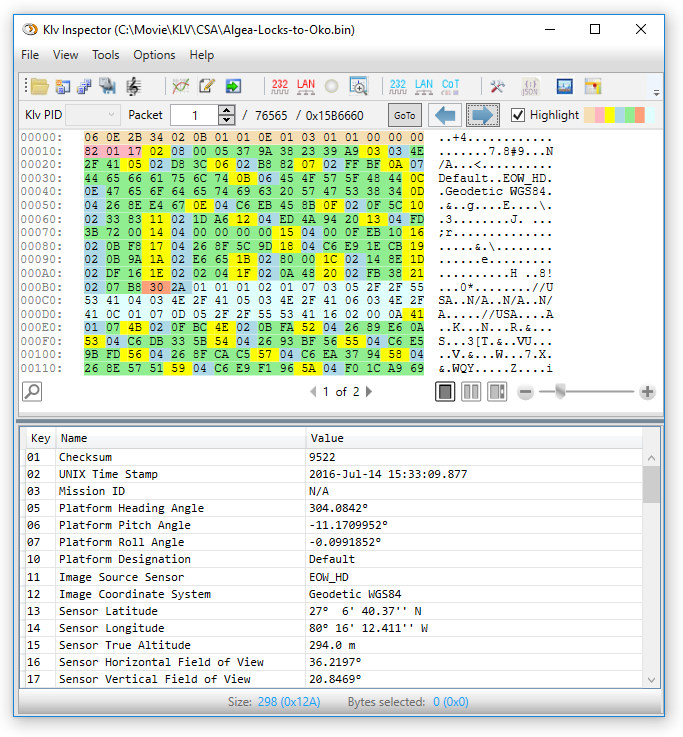Expand the toolbar overflow chevron

point(656,91)
